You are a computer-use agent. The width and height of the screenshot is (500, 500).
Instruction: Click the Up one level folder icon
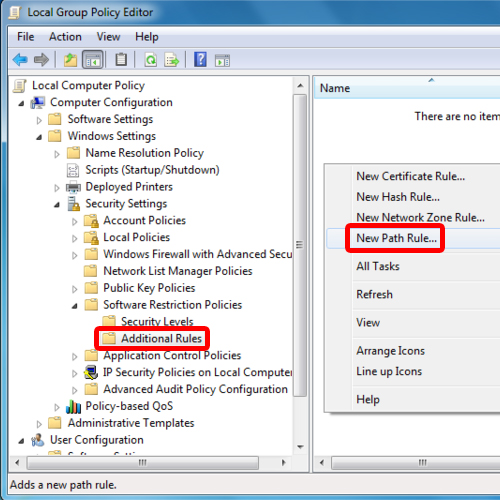pyautogui.click(x=70, y=60)
